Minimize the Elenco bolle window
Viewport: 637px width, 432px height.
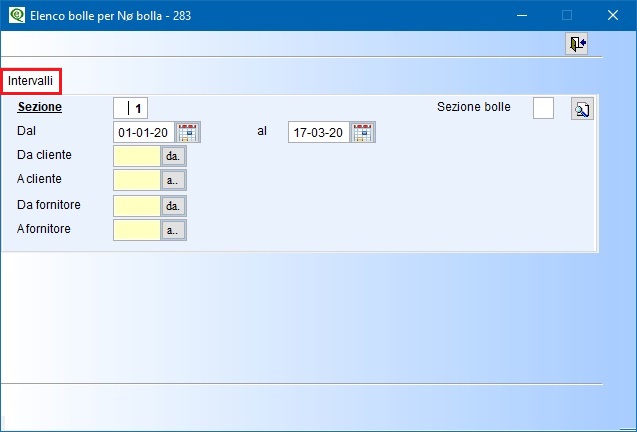pyautogui.click(x=520, y=15)
